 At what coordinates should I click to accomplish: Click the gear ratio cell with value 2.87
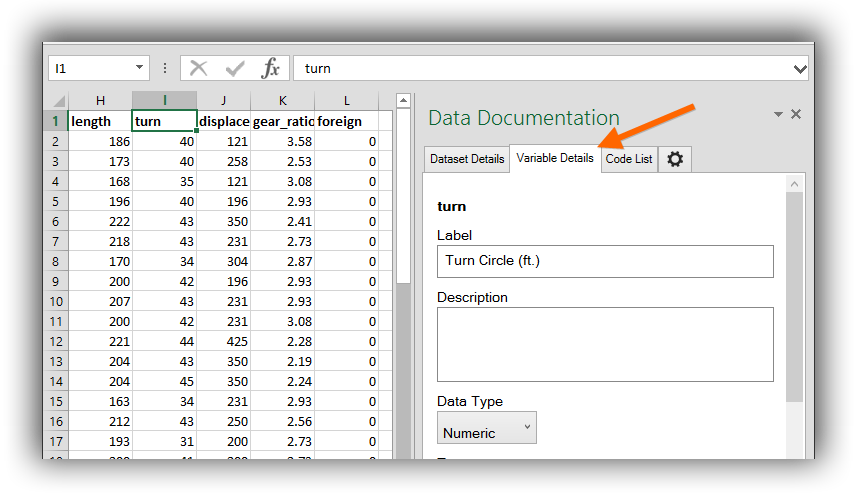[x=283, y=261]
